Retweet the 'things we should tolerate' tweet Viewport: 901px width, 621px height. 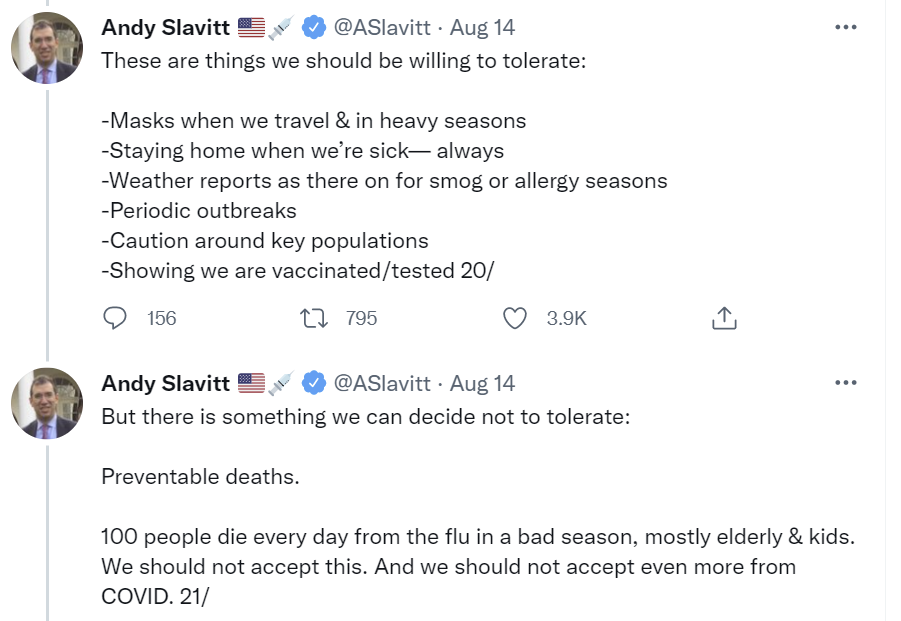pyautogui.click(x=313, y=318)
